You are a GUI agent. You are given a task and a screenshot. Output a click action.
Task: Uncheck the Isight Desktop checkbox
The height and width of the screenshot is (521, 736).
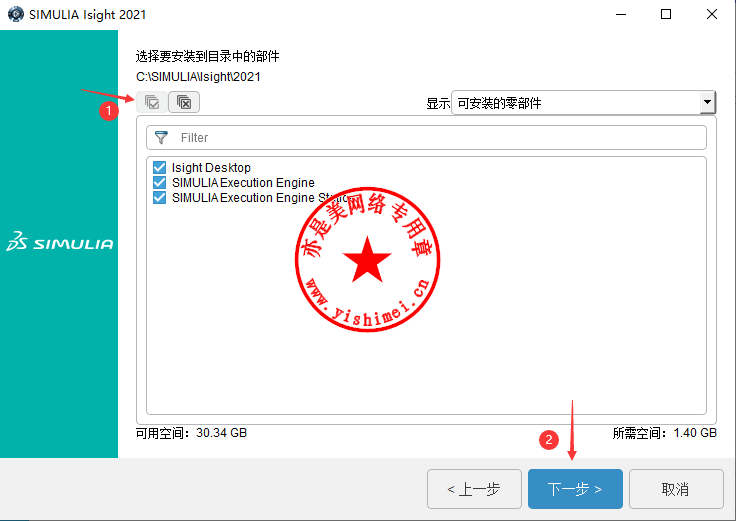[159, 168]
